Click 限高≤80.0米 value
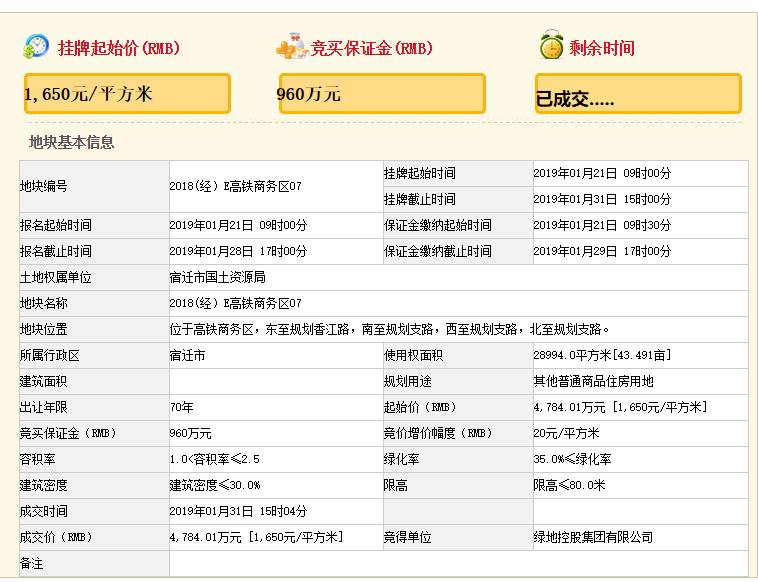The height and width of the screenshot is (582, 758). [x=569, y=486]
